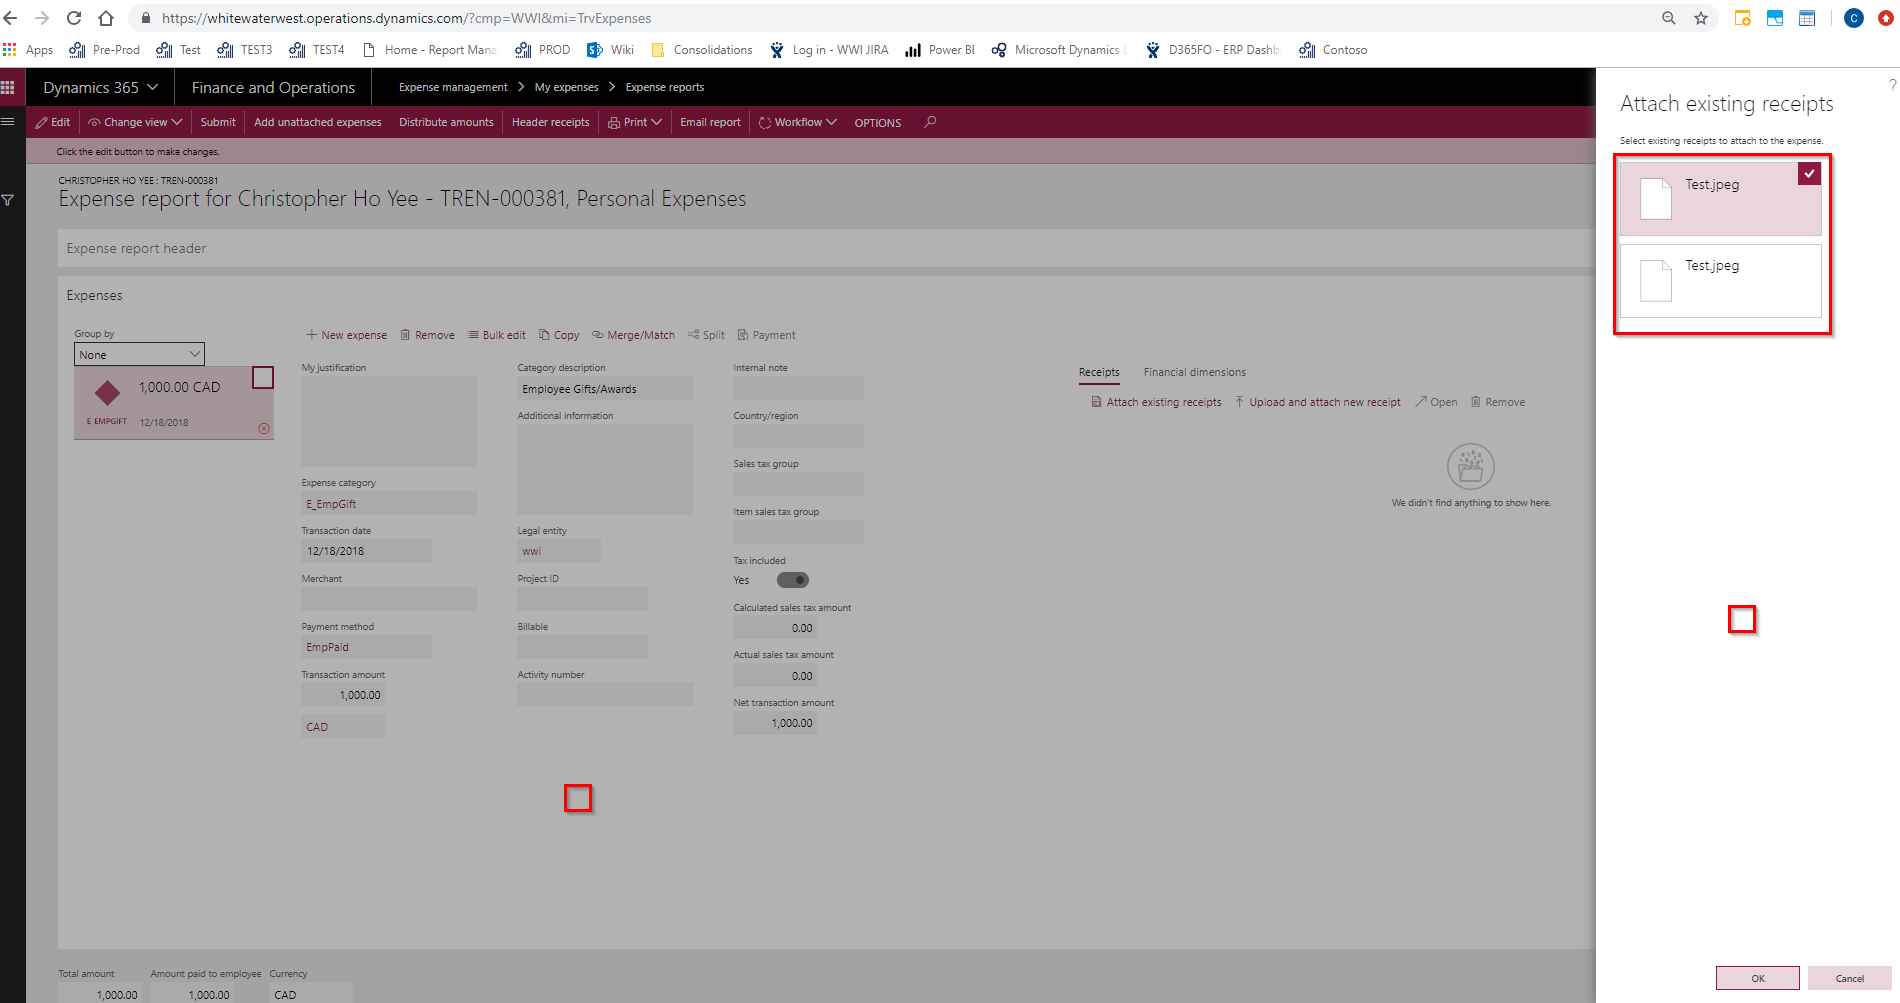Click the My justification text field
The image size is (1900, 1003).
pyautogui.click(x=389, y=421)
